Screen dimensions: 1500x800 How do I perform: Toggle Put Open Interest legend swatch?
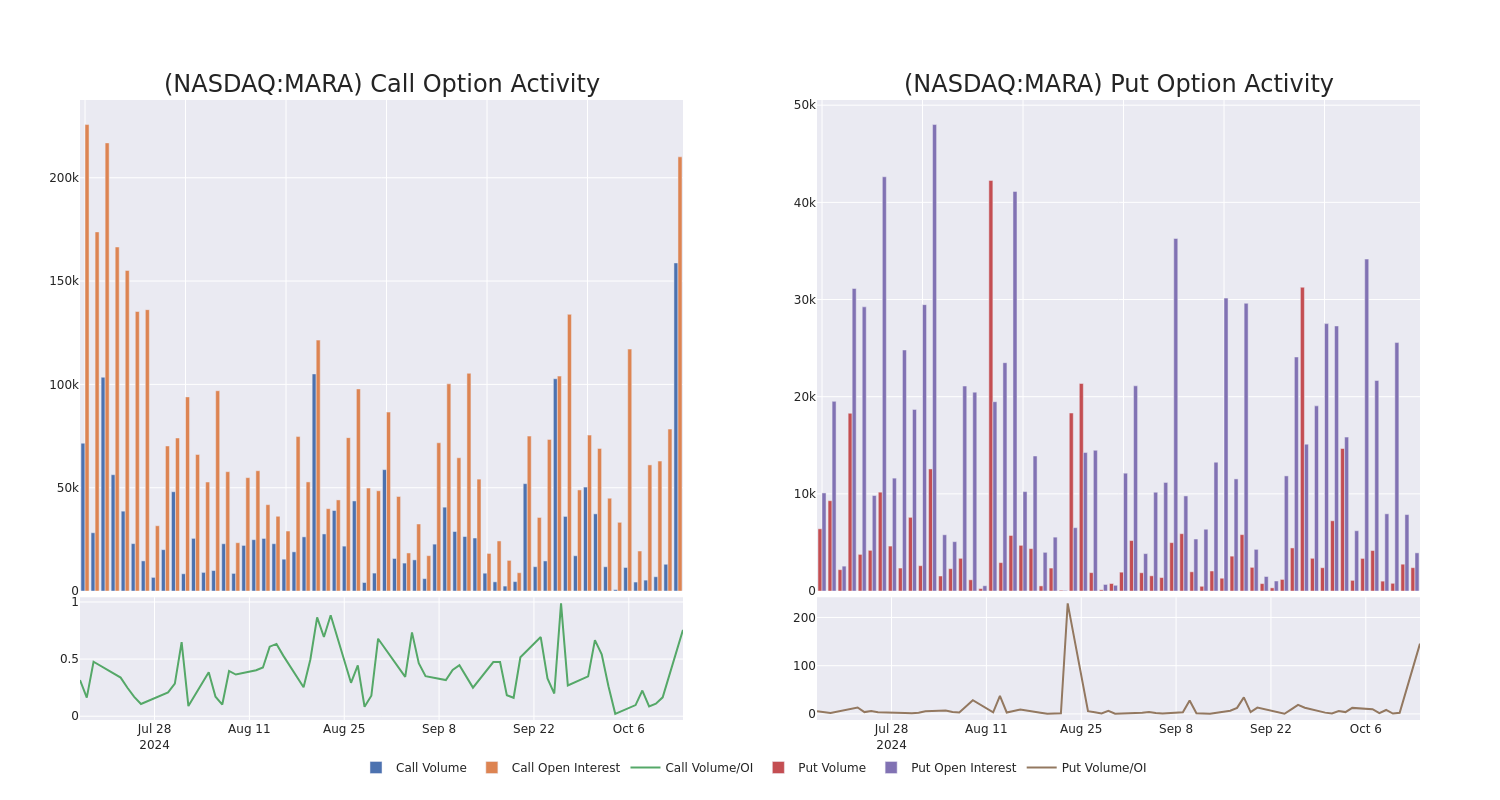click(x=891, y=768)
